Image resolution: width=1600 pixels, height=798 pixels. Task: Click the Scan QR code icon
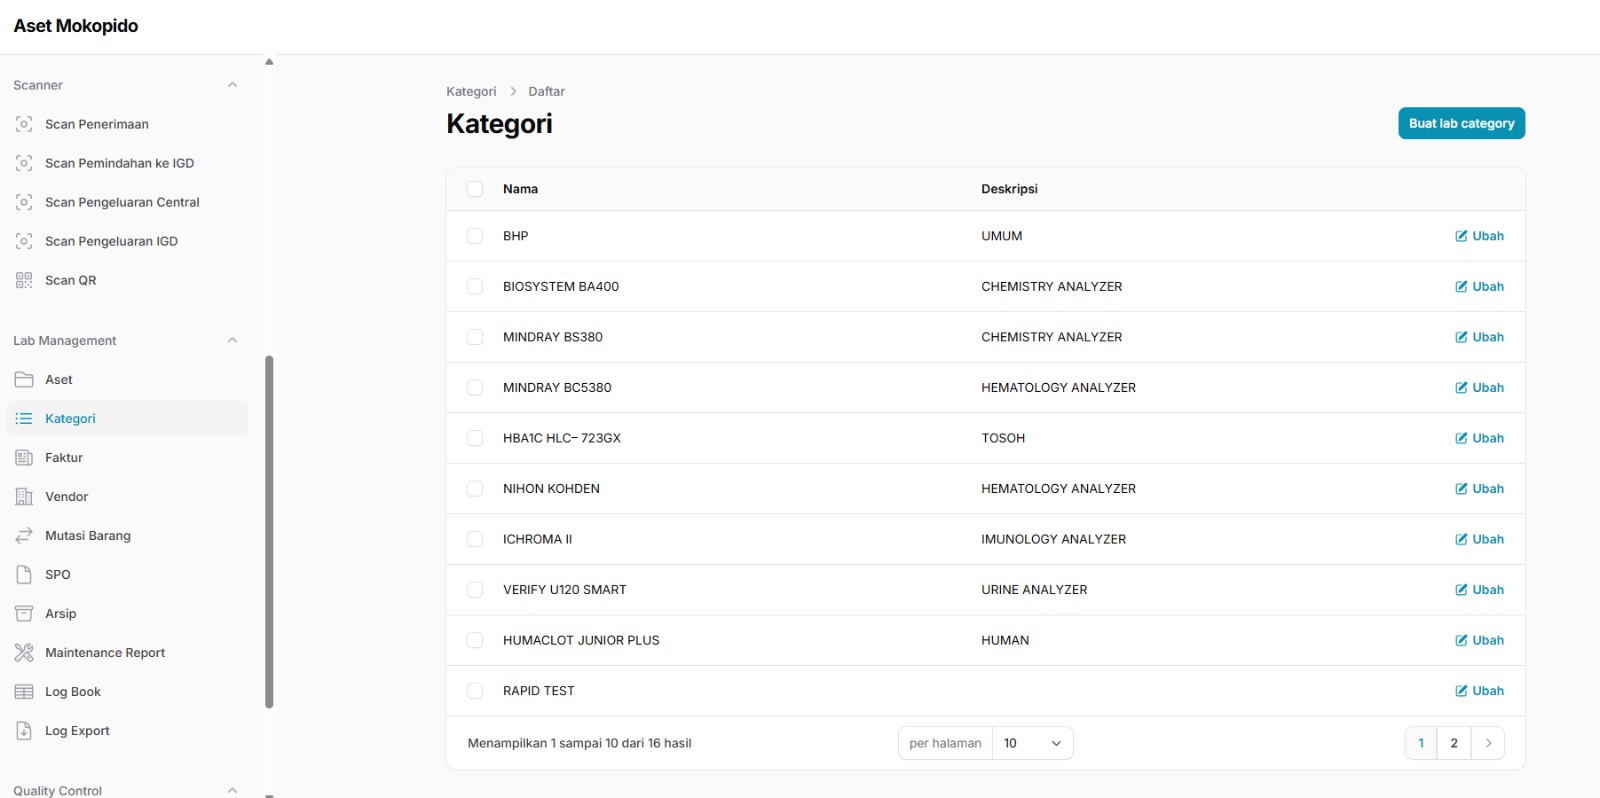24,280
